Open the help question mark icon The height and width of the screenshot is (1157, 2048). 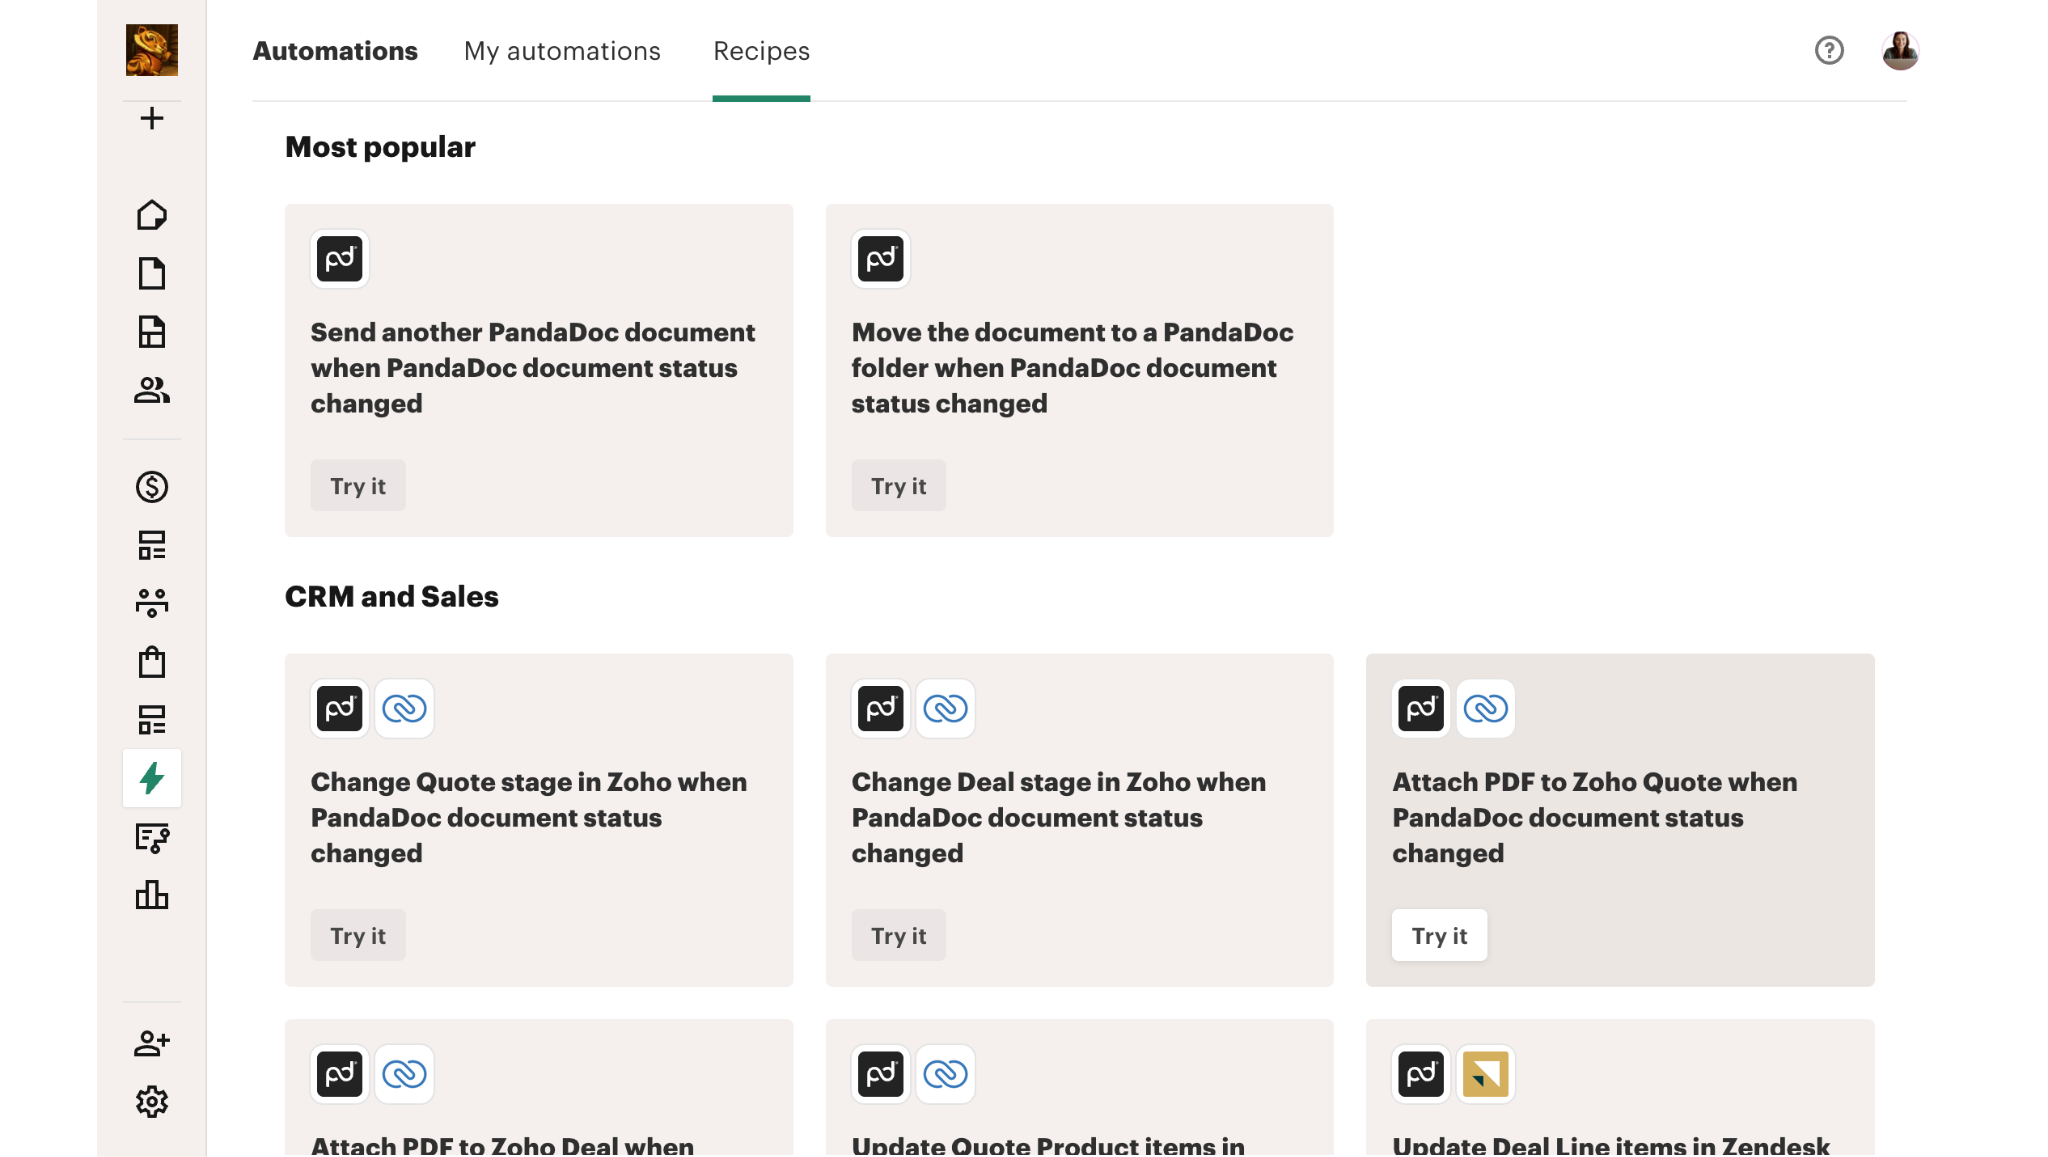click(1829, 50)
